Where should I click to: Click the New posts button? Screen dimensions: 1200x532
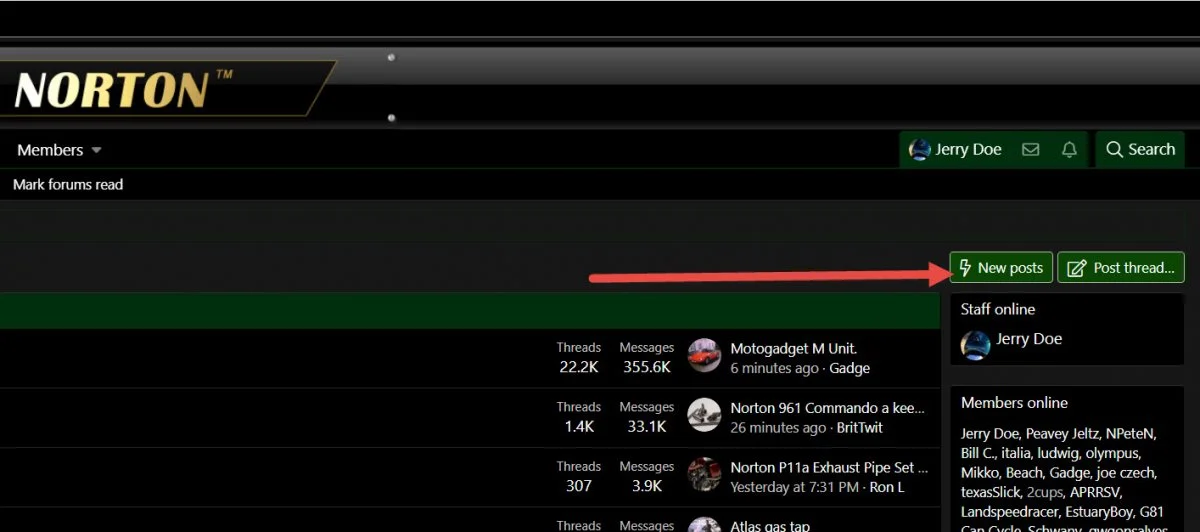(1001, 268)
